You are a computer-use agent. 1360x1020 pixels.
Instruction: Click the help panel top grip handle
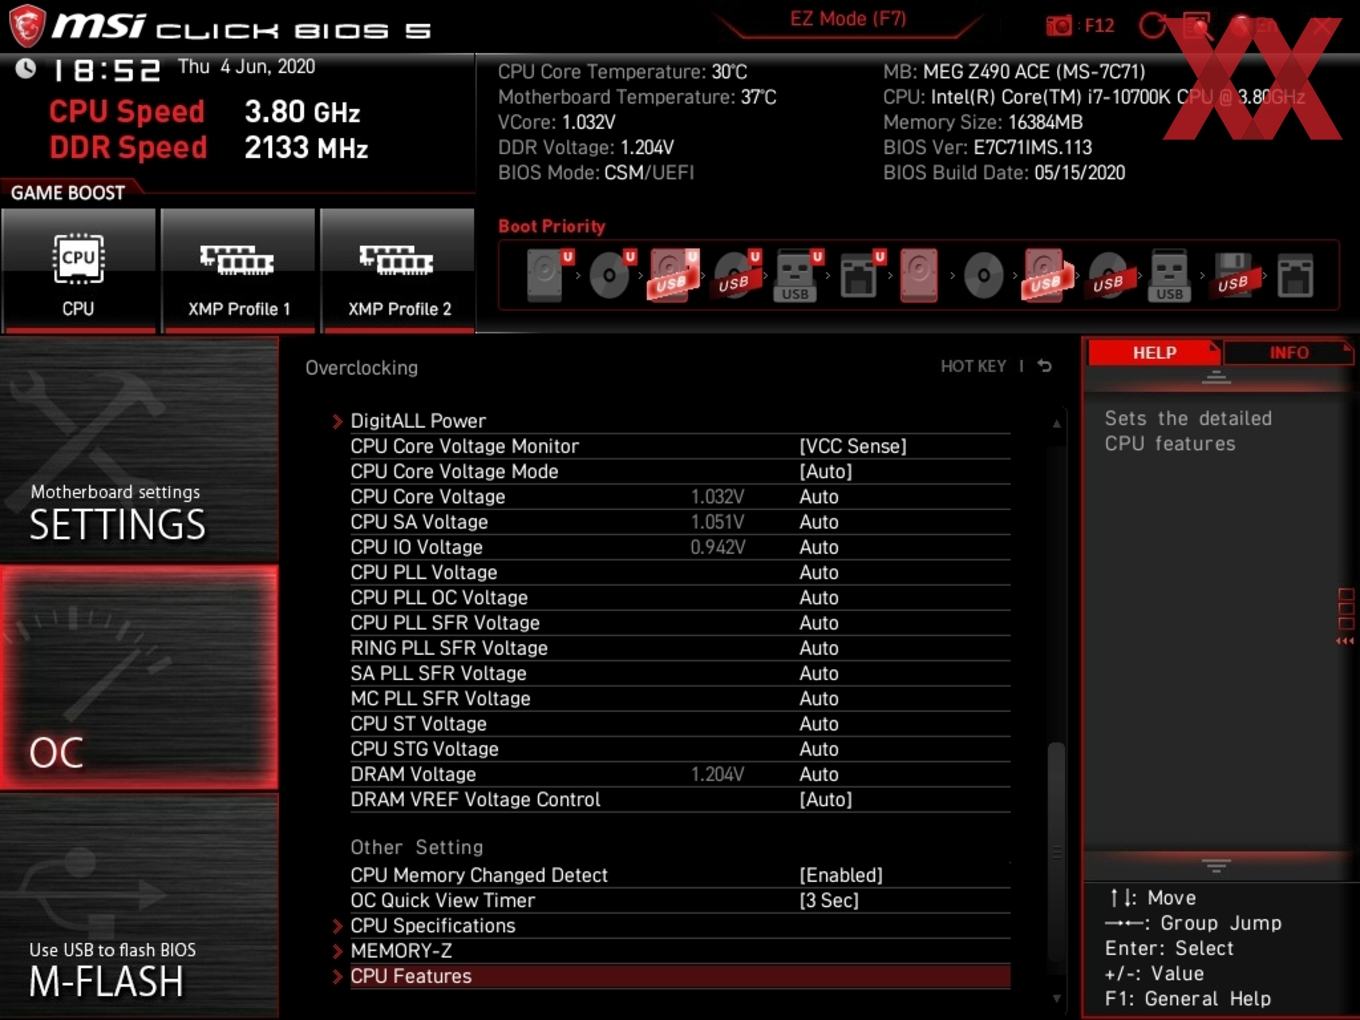tap(1216, 377)
